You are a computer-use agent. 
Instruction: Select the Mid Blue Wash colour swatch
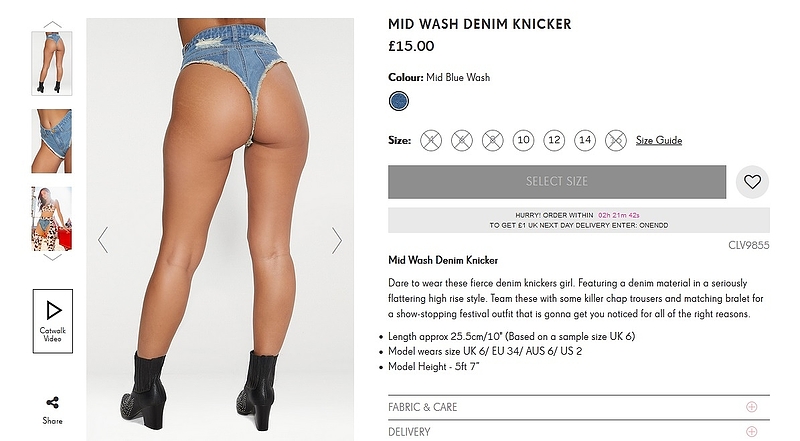(x=398, y=101)
